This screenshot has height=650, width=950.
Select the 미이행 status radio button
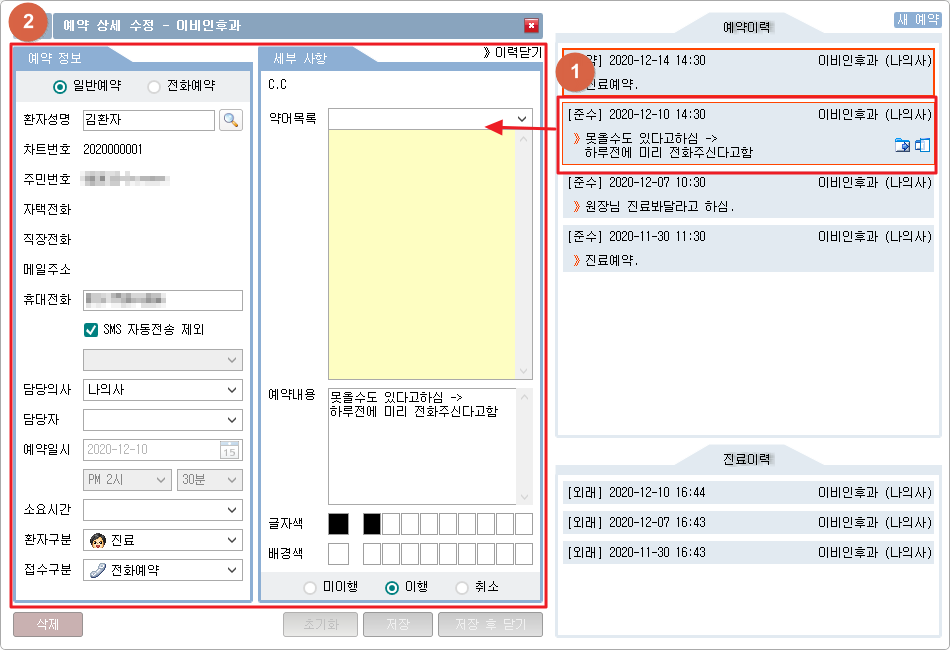point(310,588)
